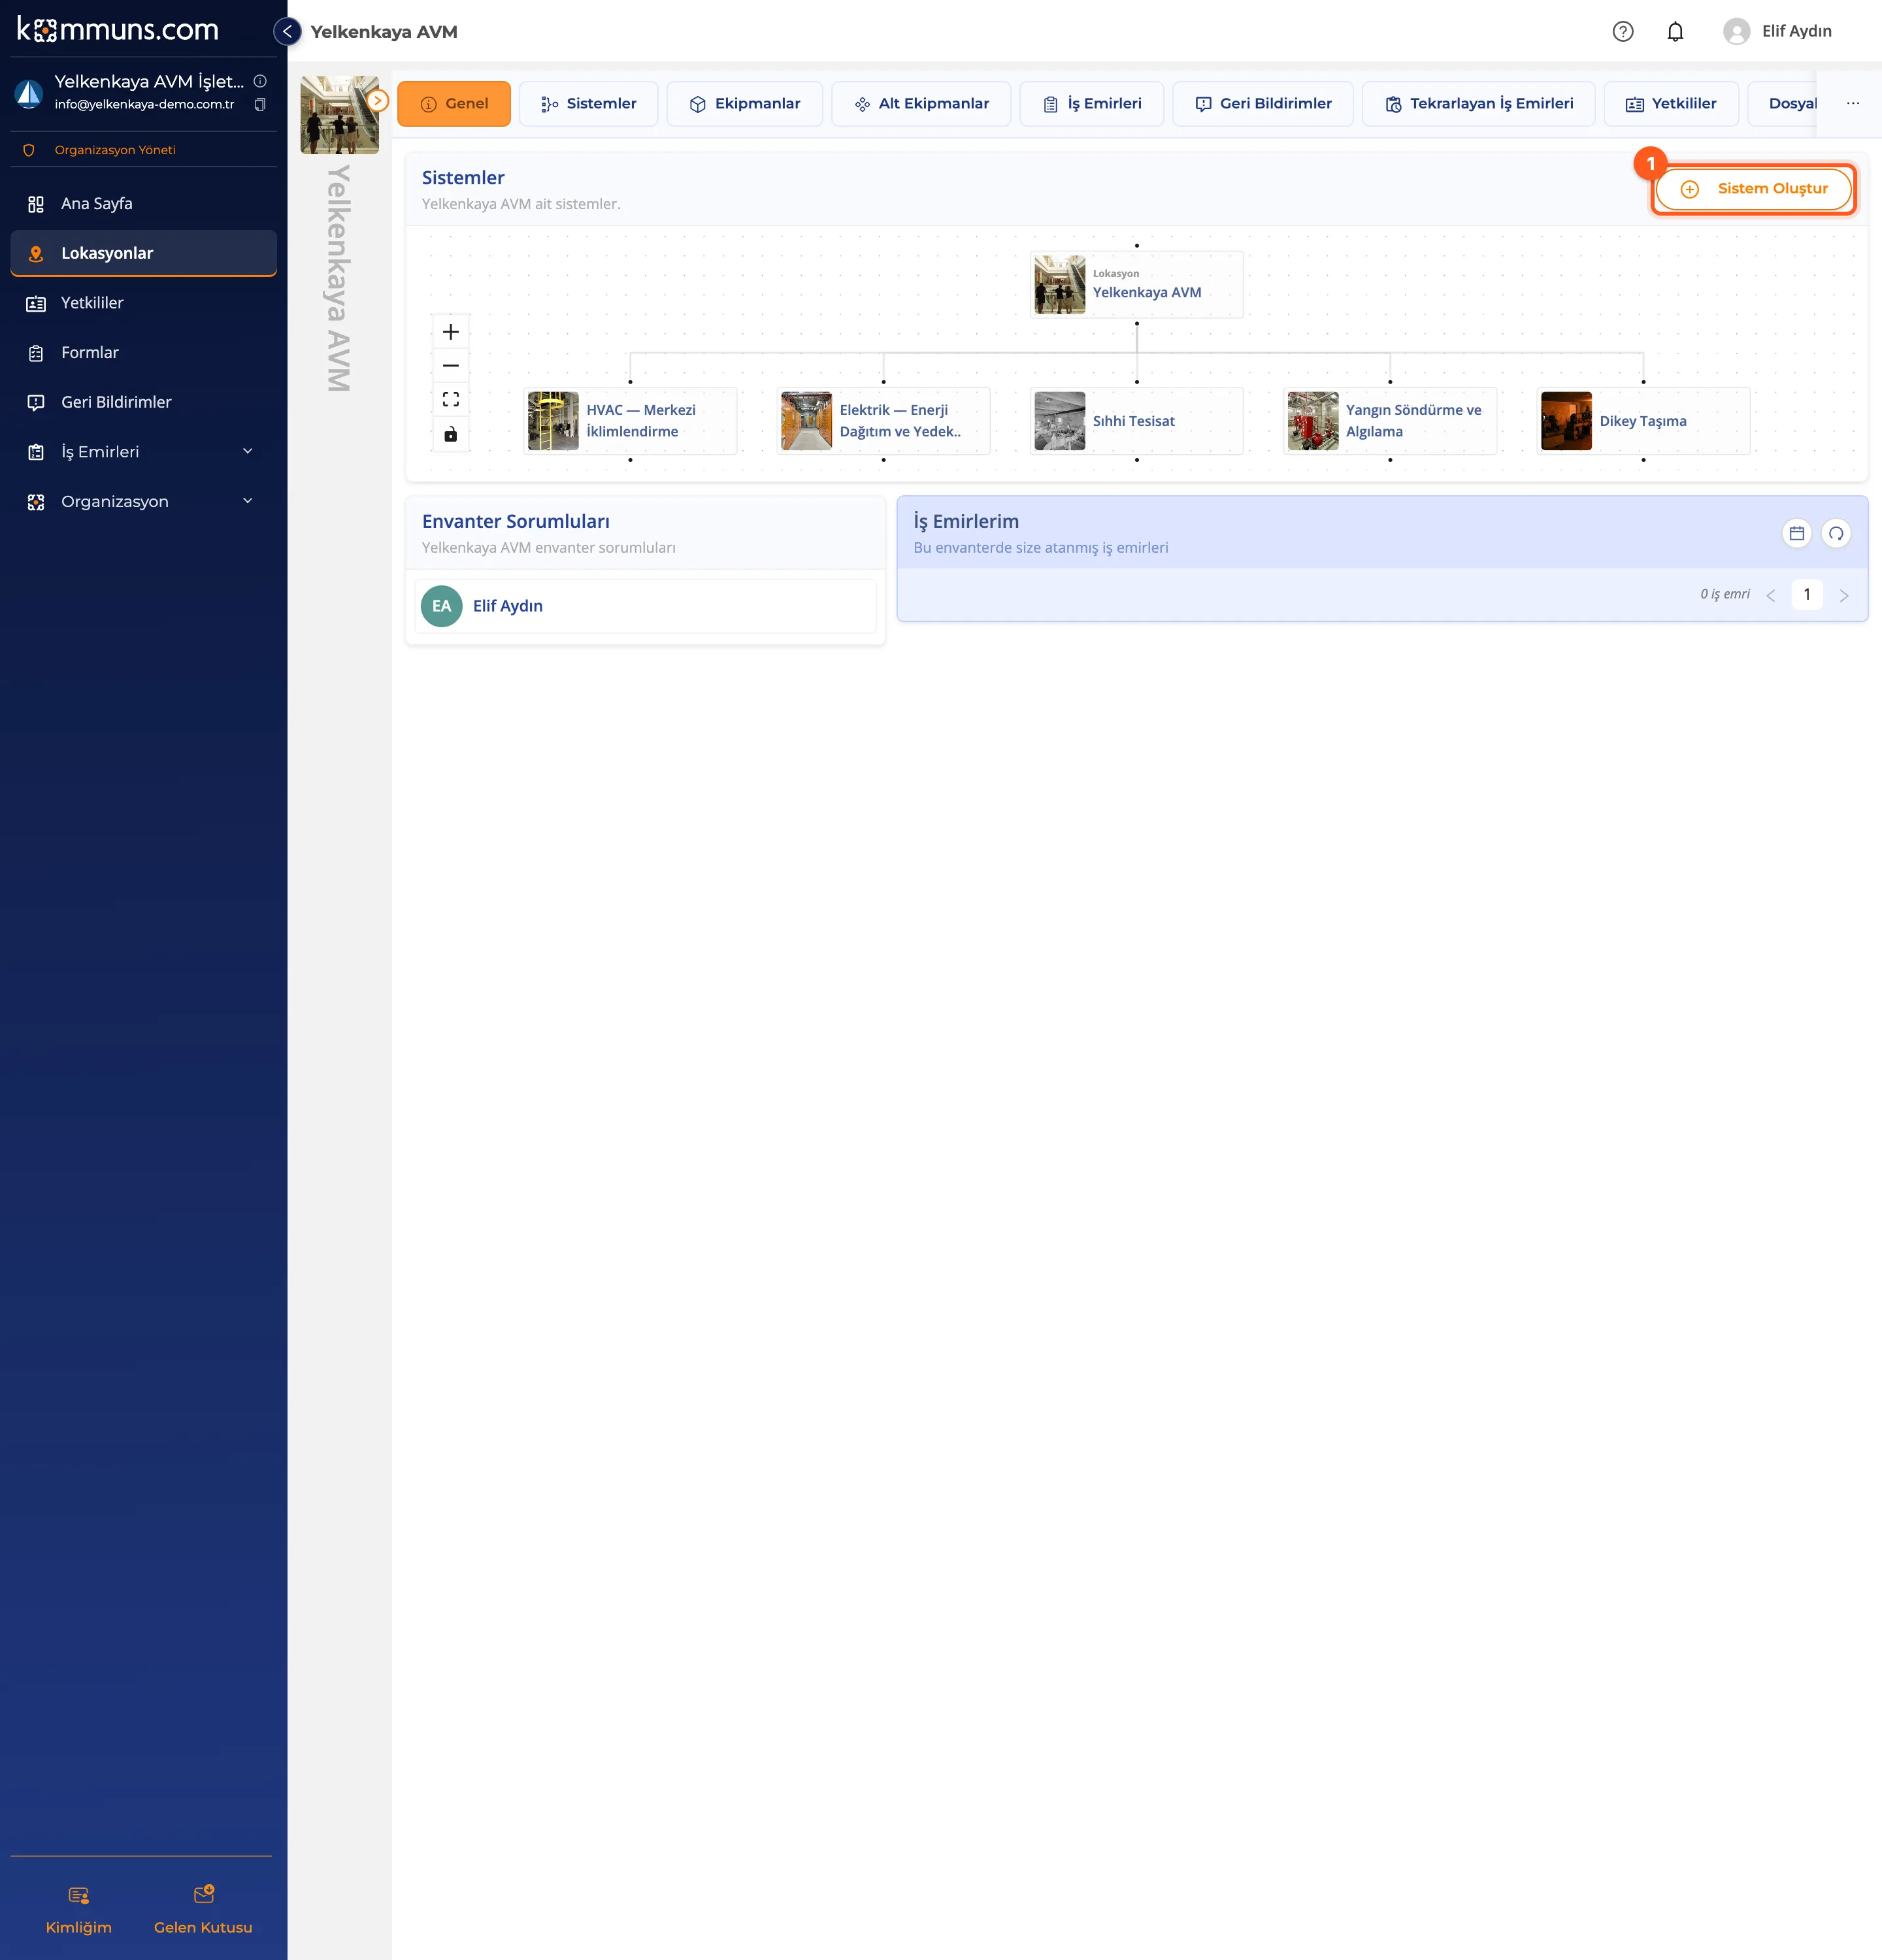
Task: Open the Elektrik — Enerji Dağıtım node
Action: [x=883, y=421]
